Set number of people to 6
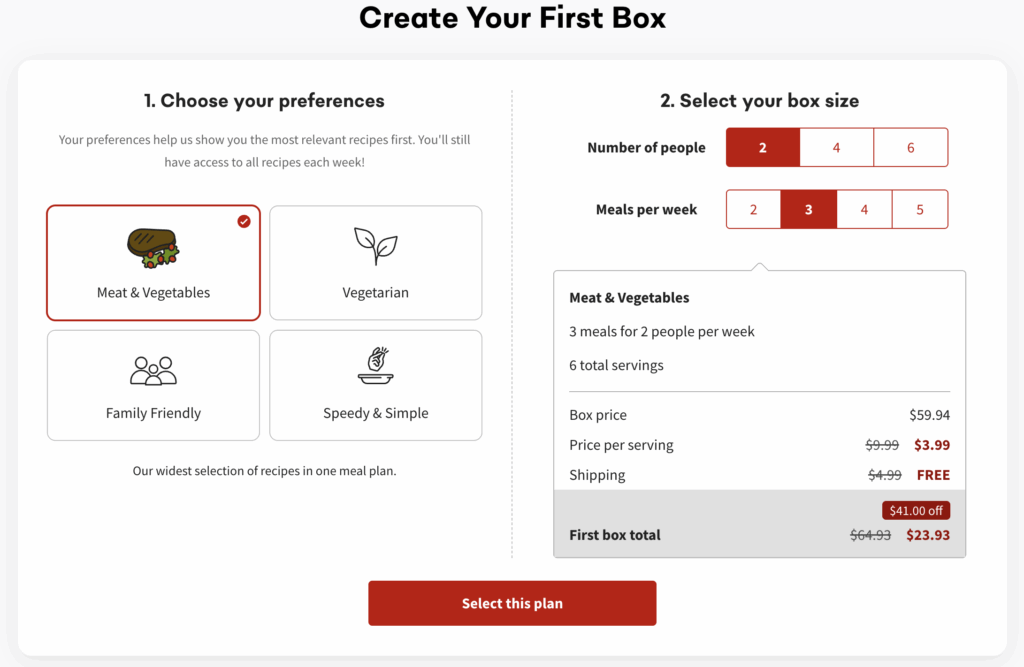The height and width of the screenshot is (667, 1024). coord(910,148)
